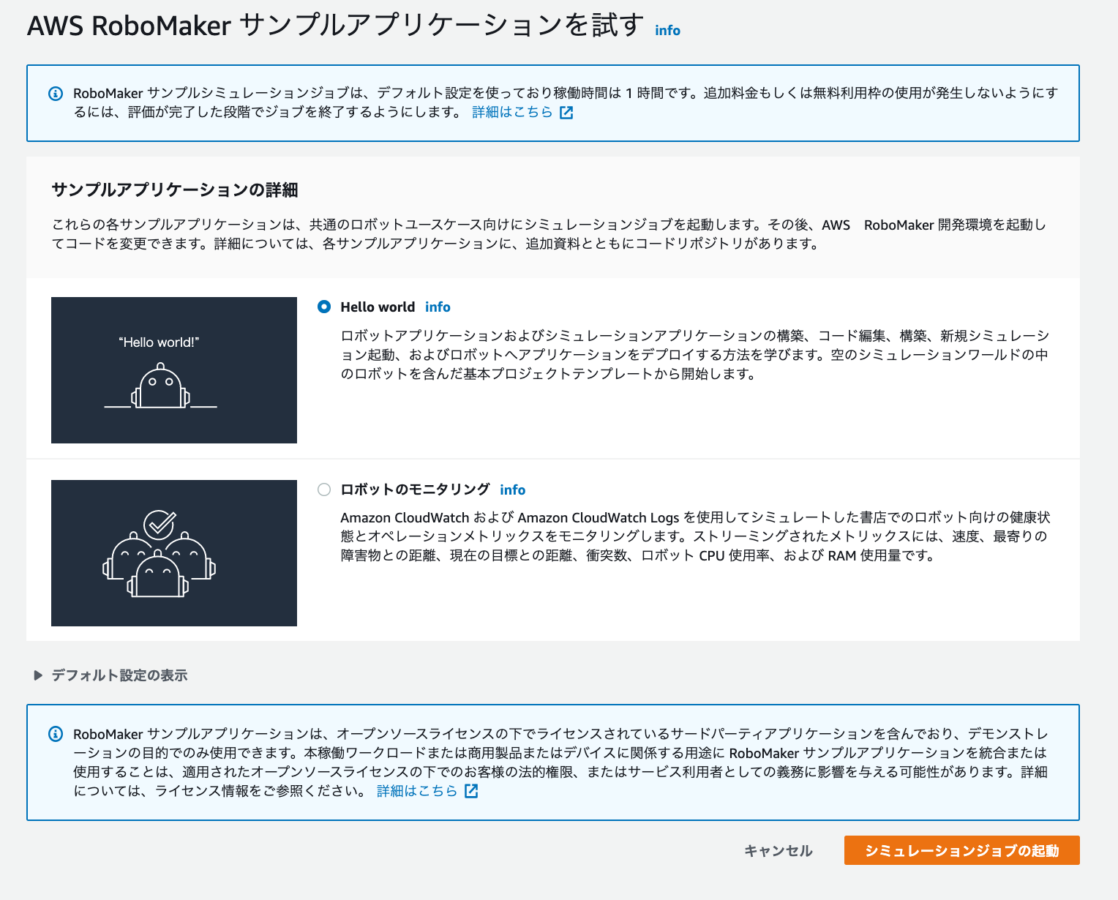Click external link icon in the top notice

pos(566,113)
